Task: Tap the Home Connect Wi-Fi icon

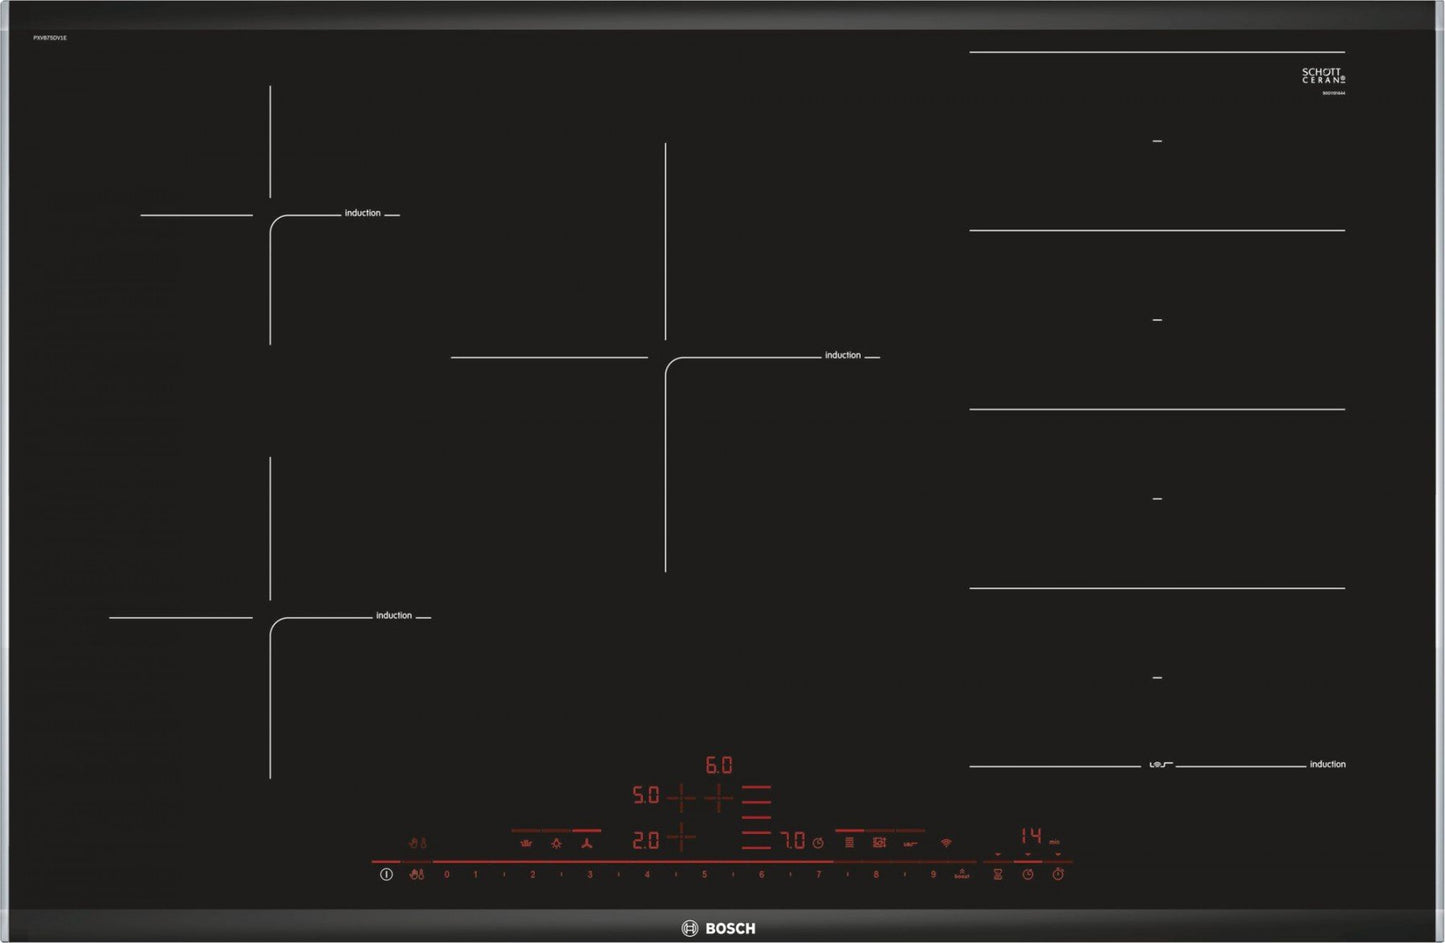Action: coord(944,844)
